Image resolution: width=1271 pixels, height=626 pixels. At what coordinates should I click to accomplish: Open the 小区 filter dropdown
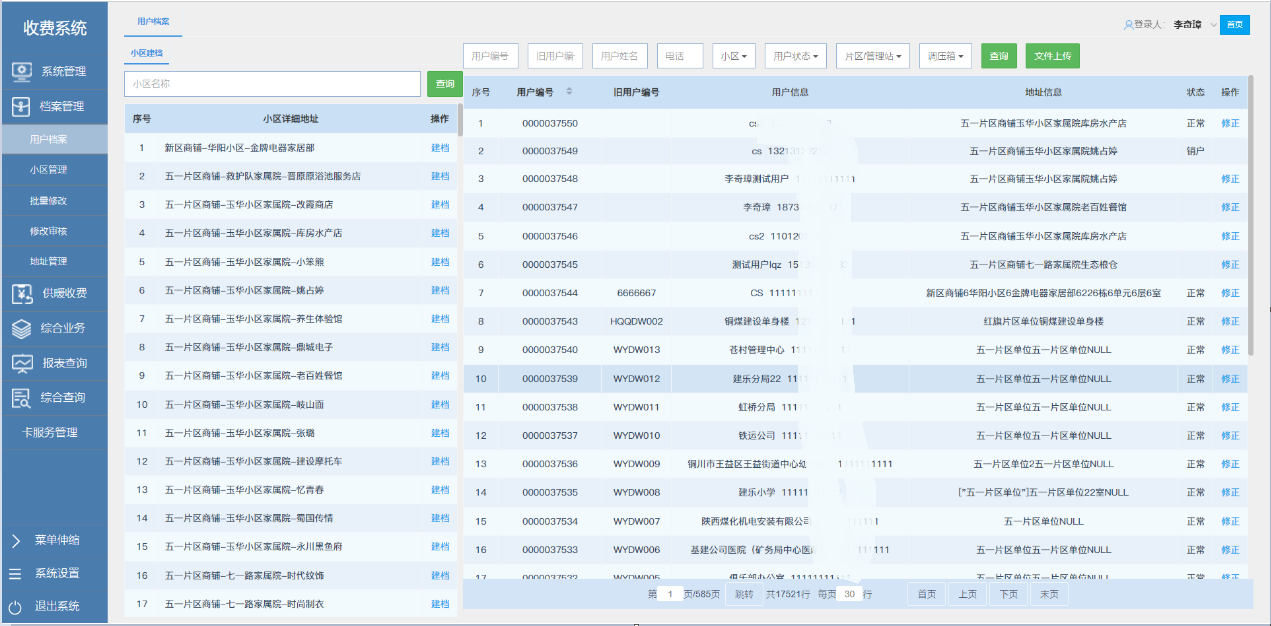(x=734, y=56)
